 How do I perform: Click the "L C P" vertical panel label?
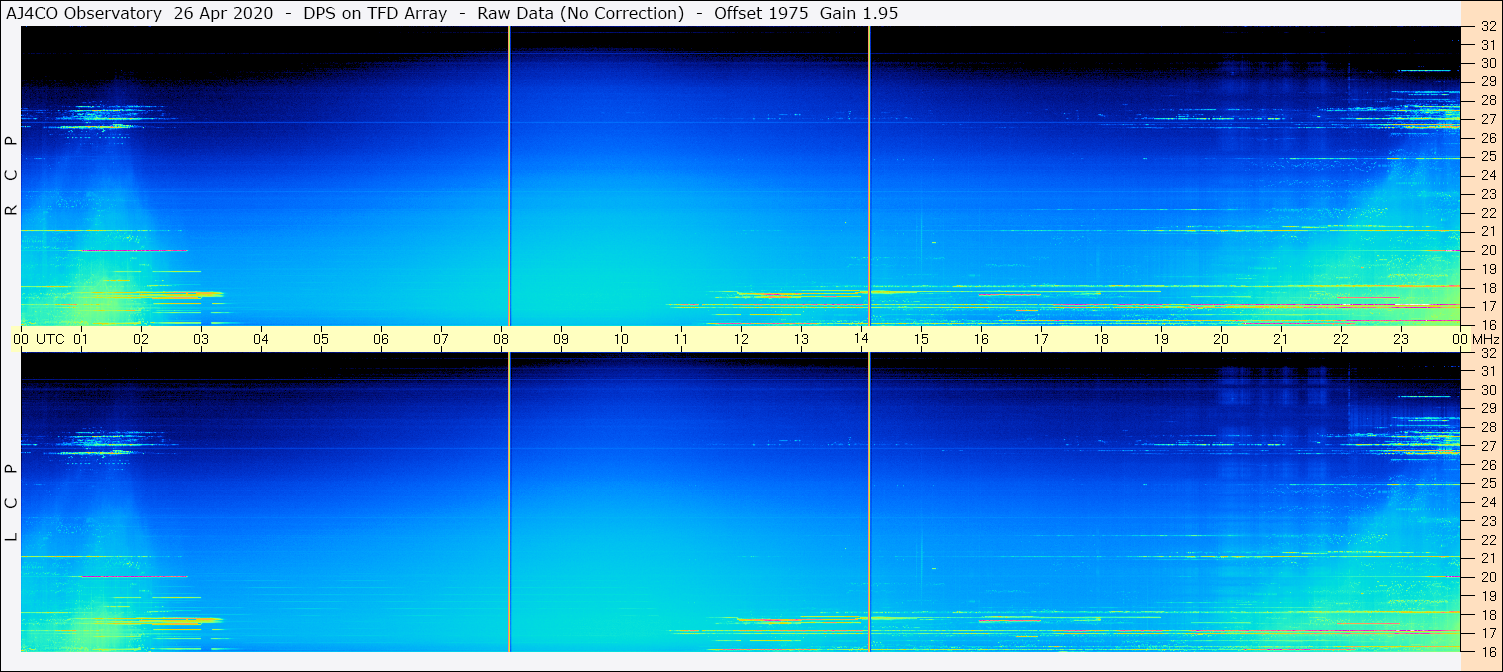point(12,502)
